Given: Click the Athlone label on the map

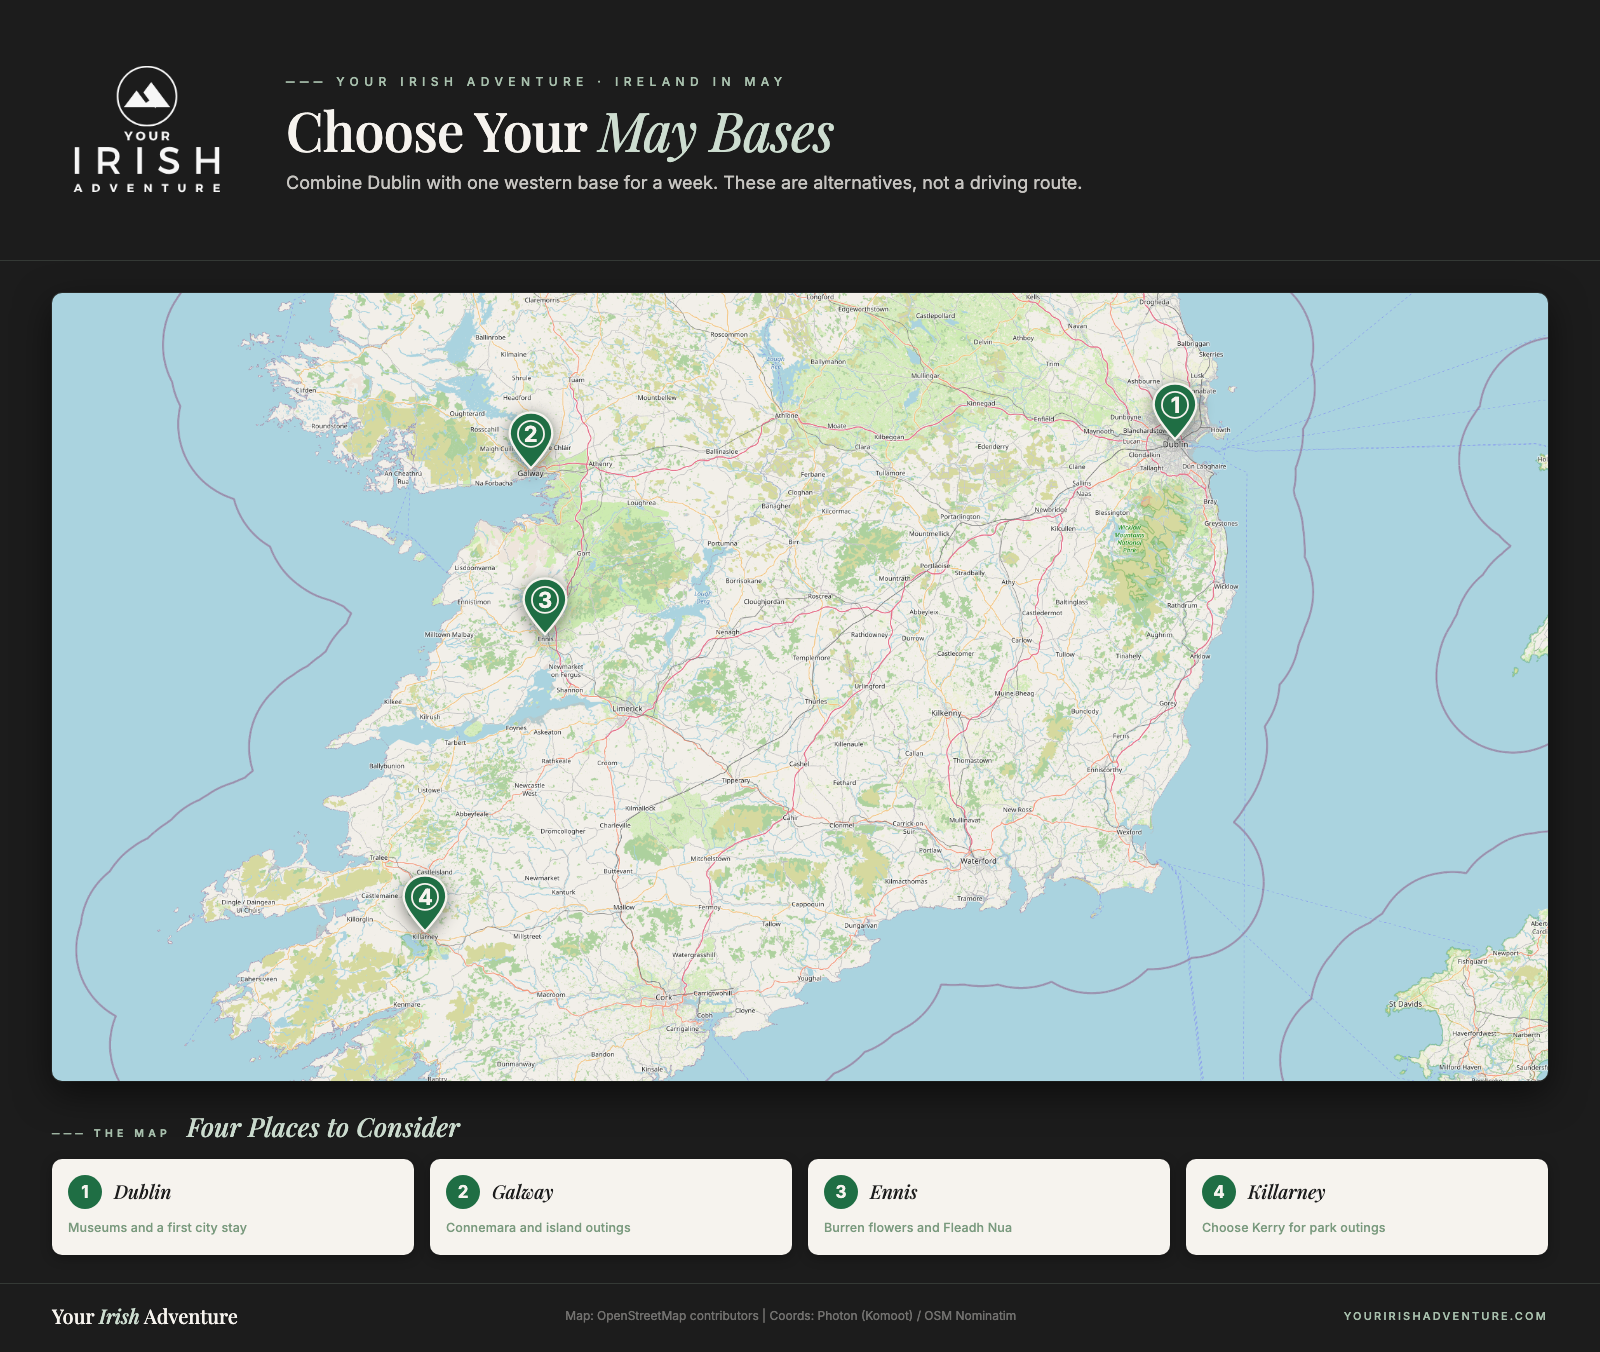Looking at the screenshot, I should (x=787, y=416).
